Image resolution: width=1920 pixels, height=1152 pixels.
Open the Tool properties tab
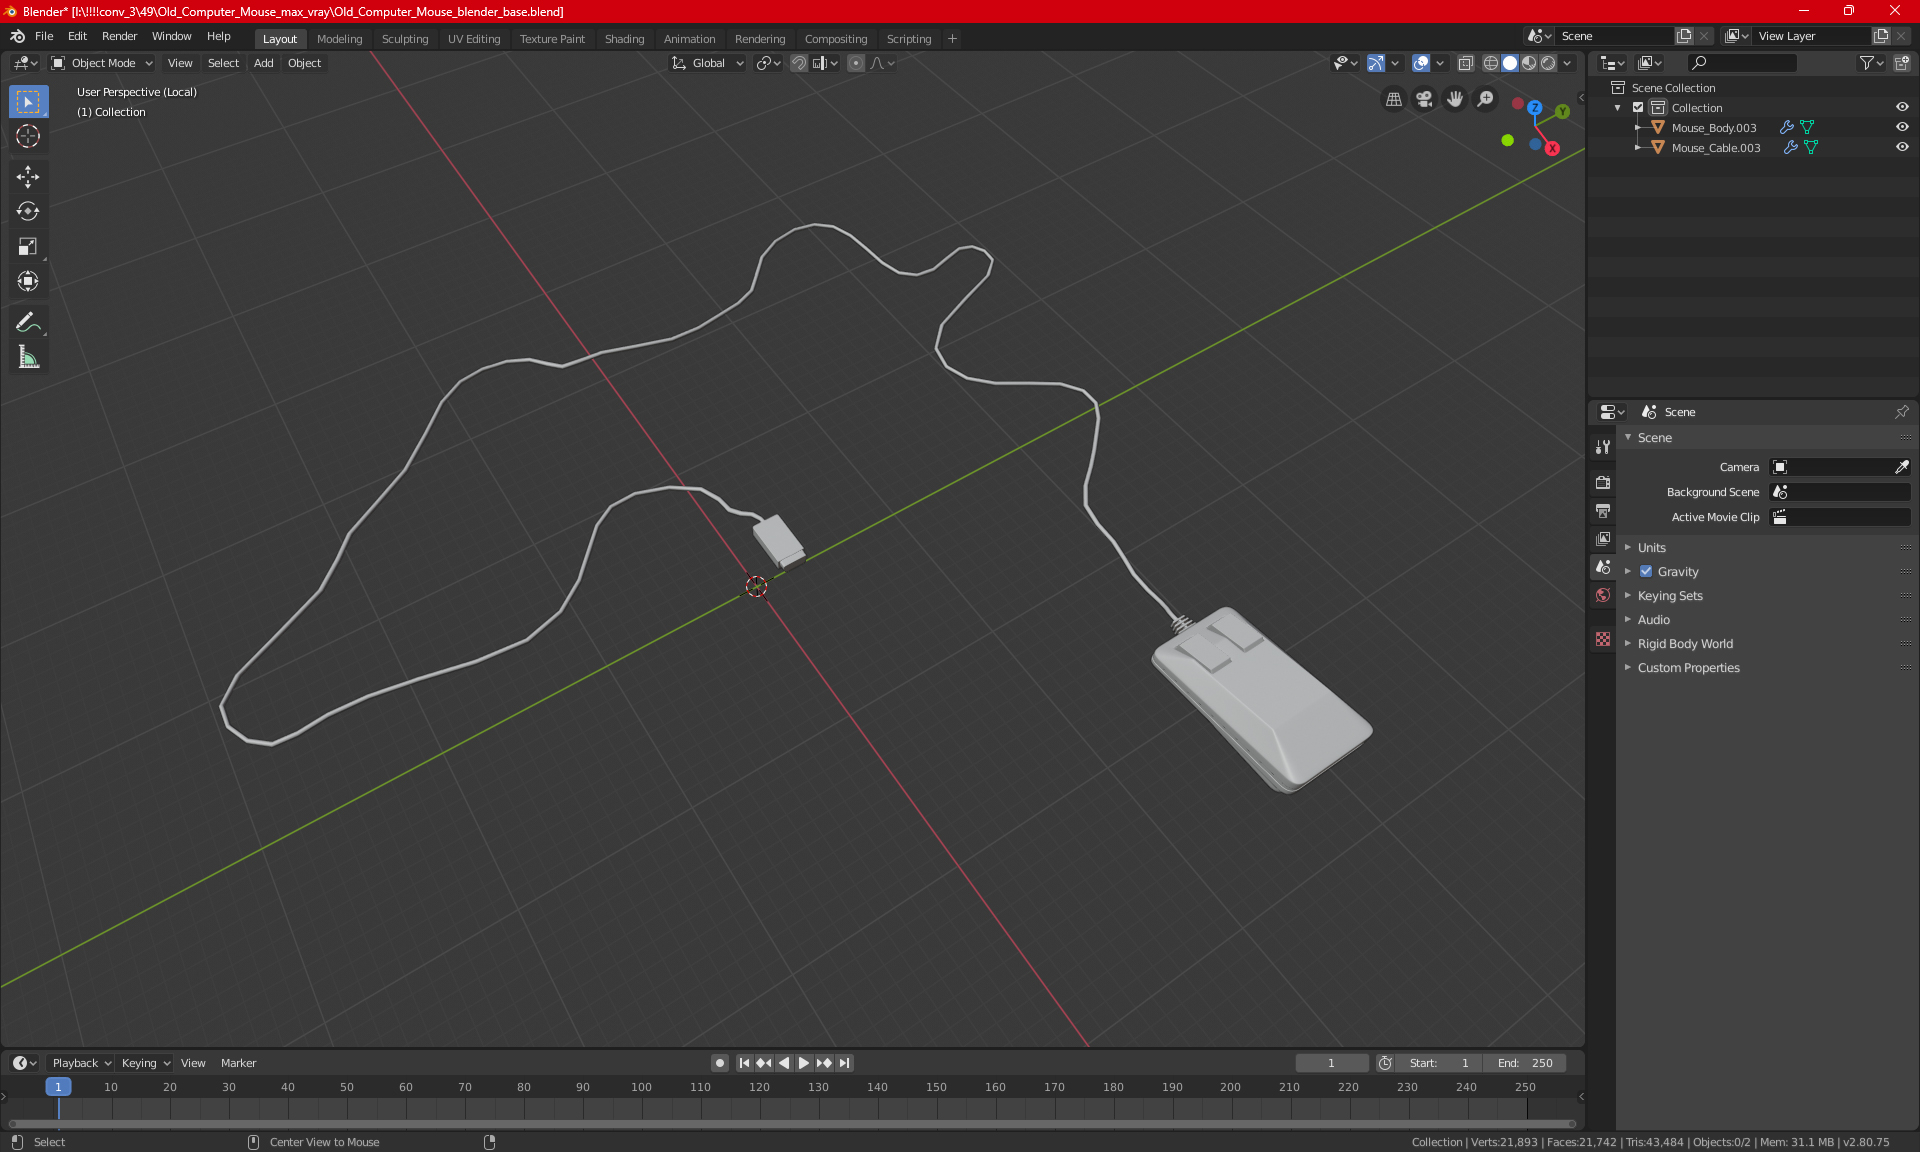[x=1603, y=447]
